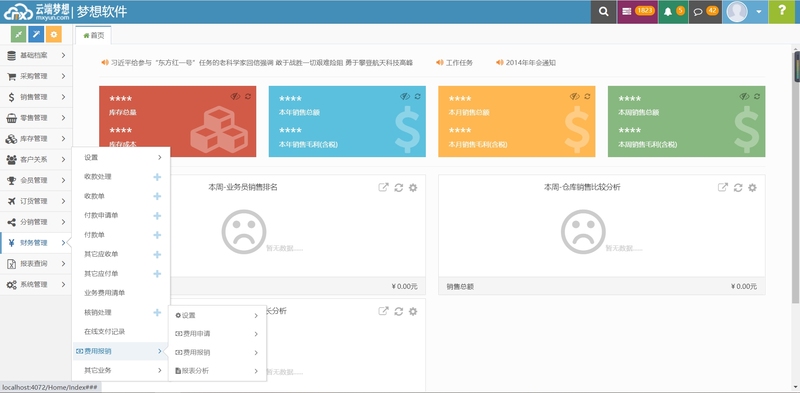Open the task list icon with 1823 badge
This screenshot has height=393, width=800.
[638, 12]
